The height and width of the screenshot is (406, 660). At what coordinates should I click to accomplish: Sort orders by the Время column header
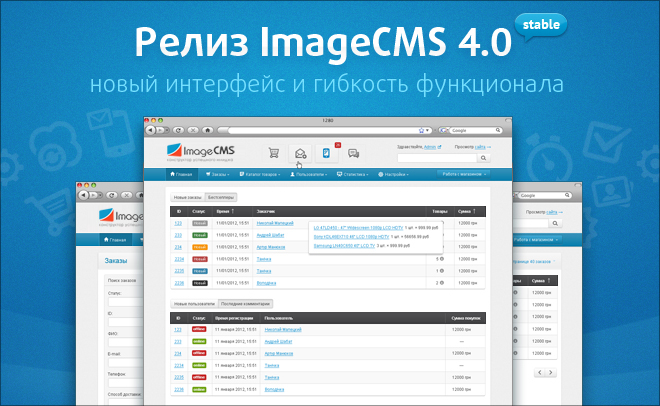(225, 211)
